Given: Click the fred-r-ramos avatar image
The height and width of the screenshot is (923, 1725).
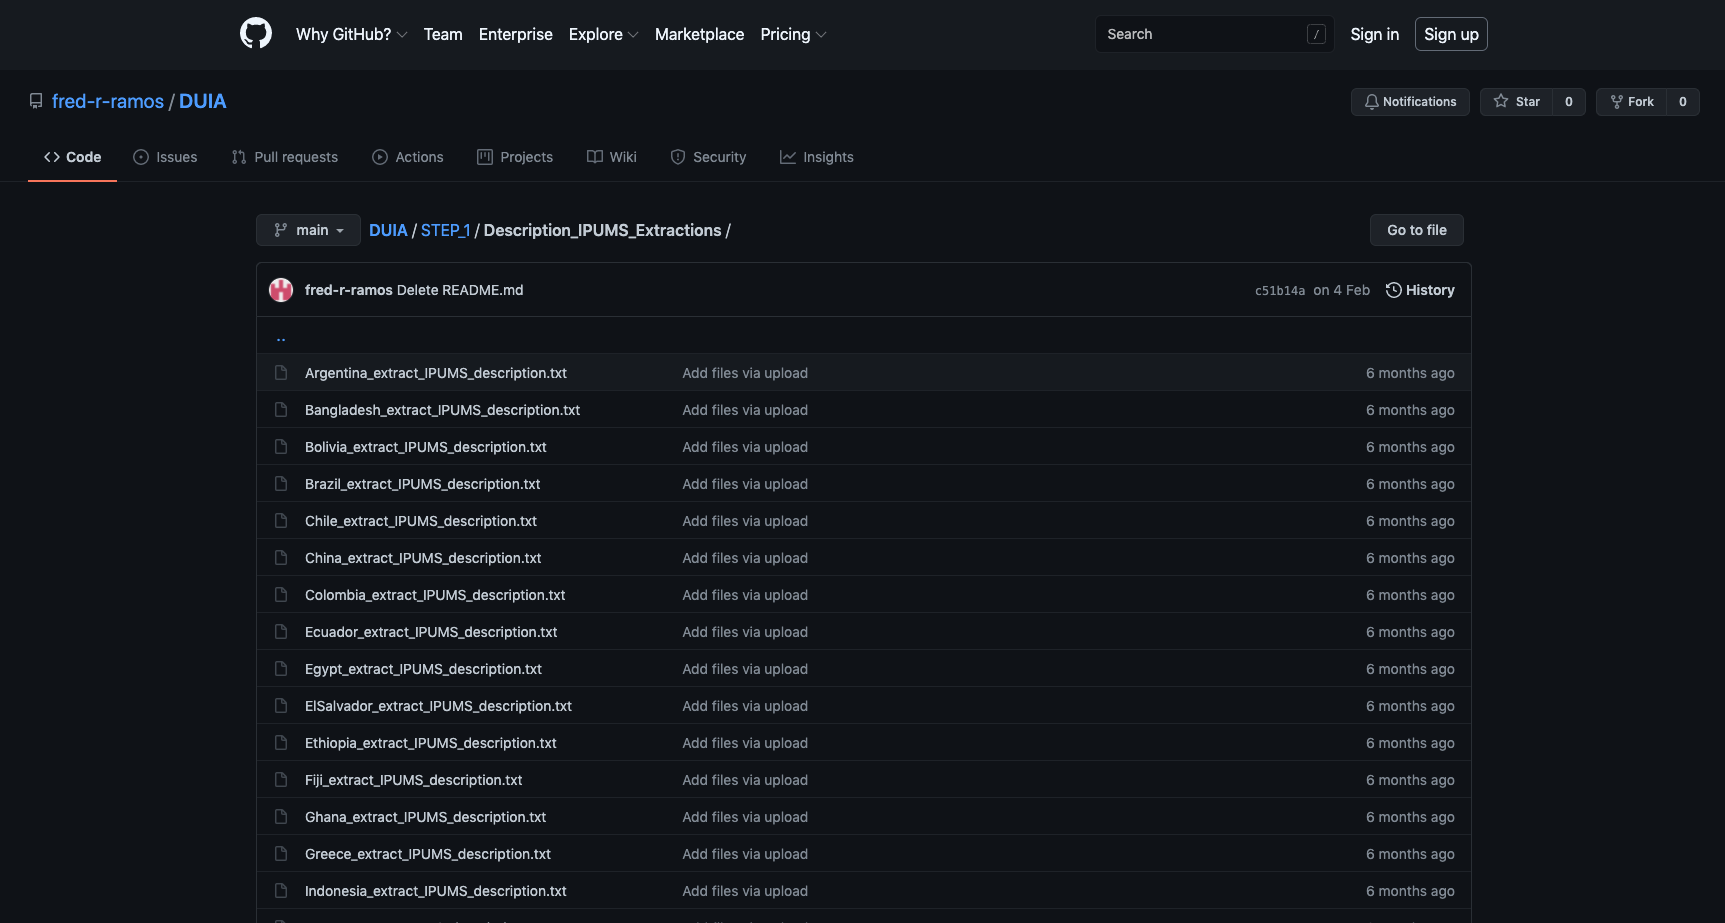Looking at the screenshot, I should 281,290.
